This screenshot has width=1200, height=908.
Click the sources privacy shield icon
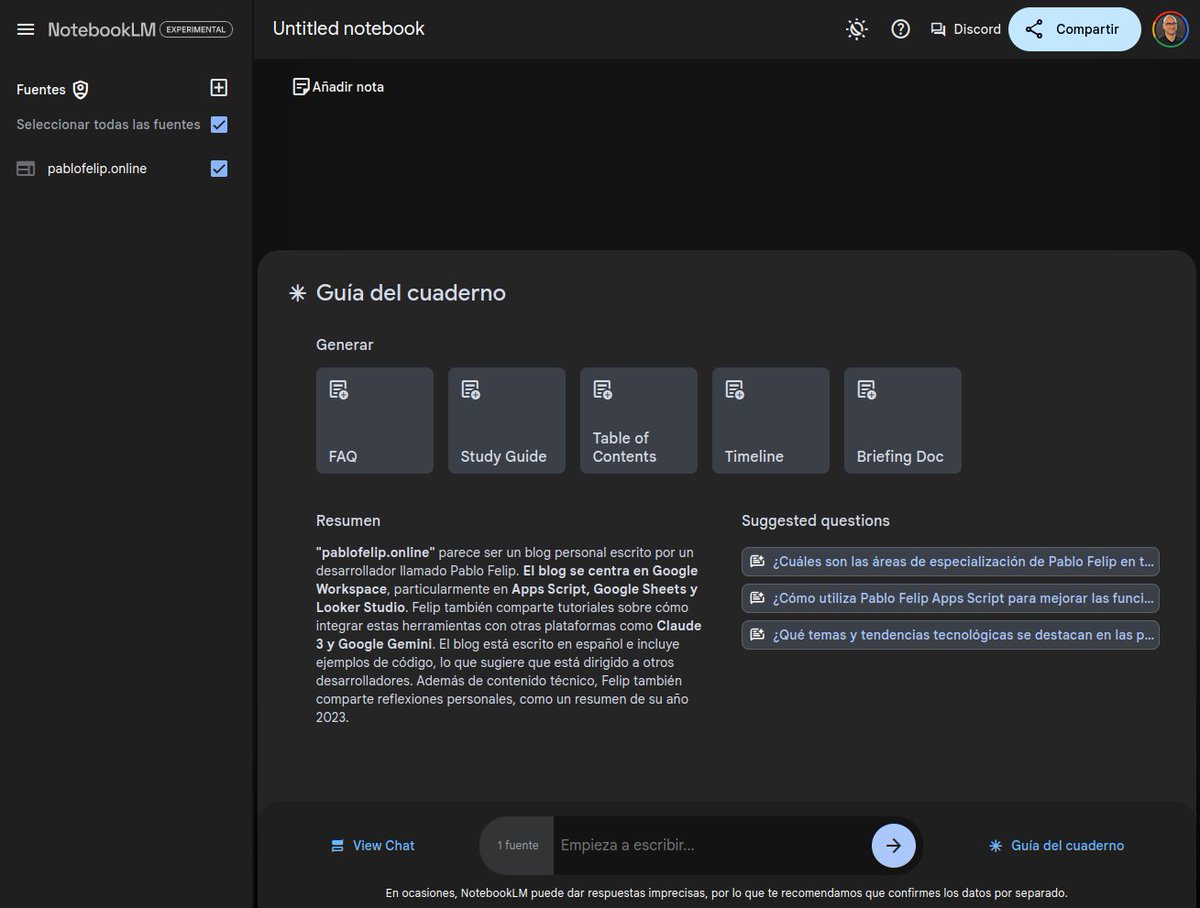click(81, 89)
